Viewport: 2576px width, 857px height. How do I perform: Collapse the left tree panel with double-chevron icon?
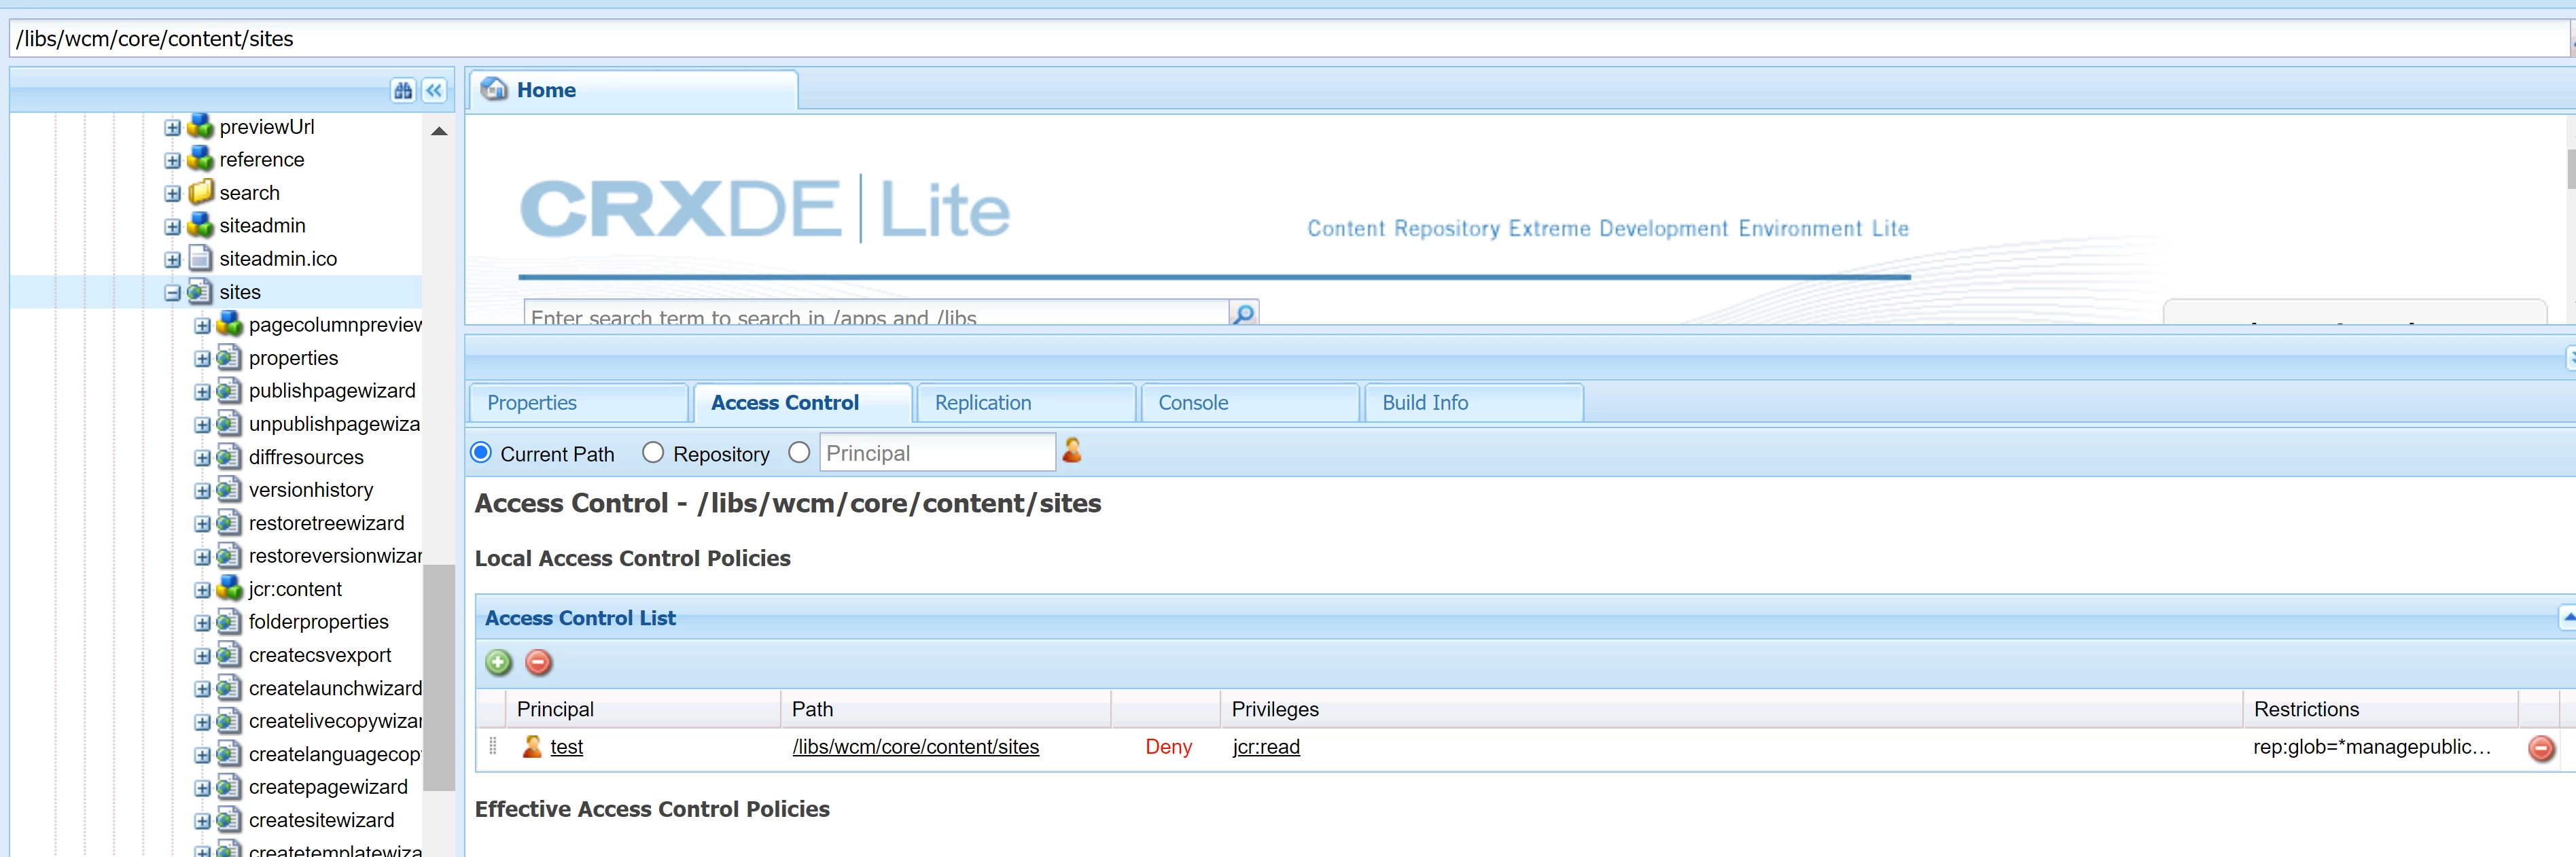pos(434,91)
